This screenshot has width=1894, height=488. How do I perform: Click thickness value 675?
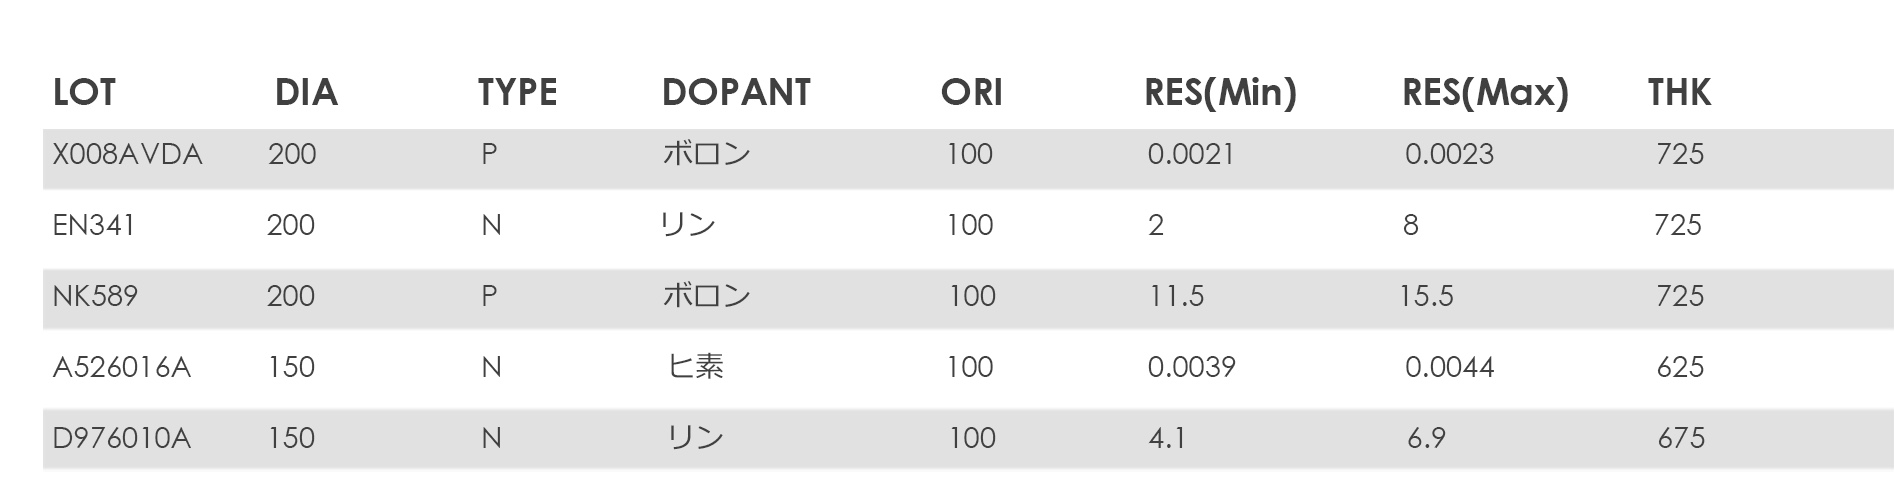pos(1680,438)
